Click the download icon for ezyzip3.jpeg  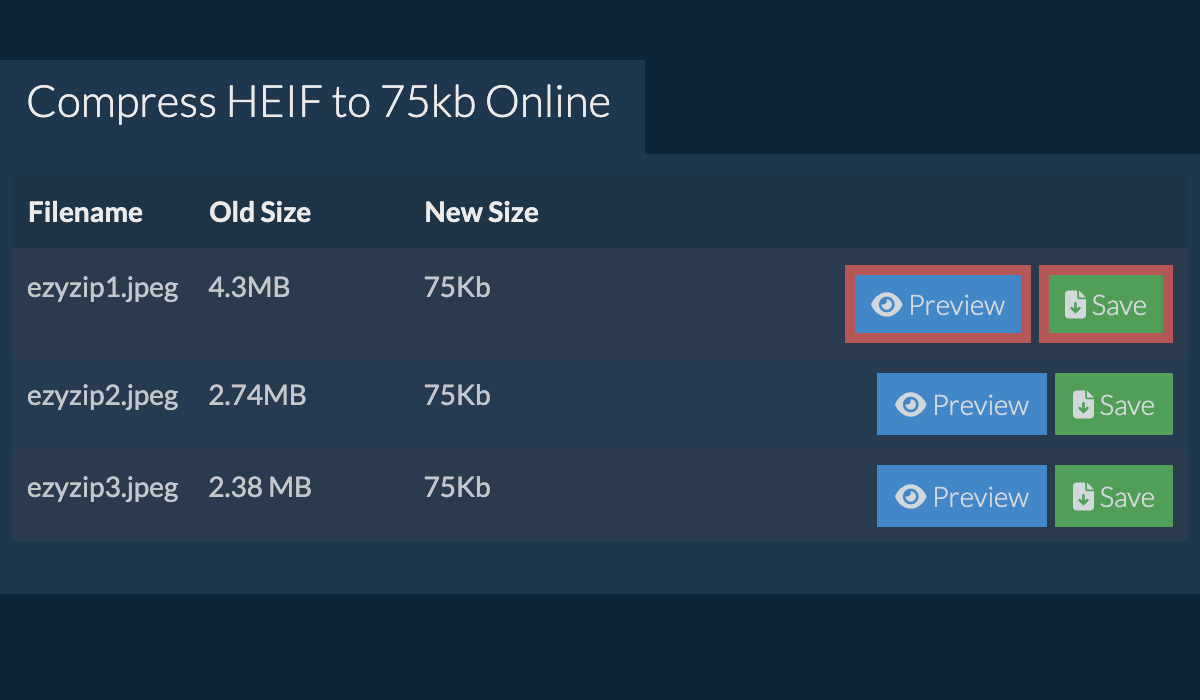(x=1083, y=497)
